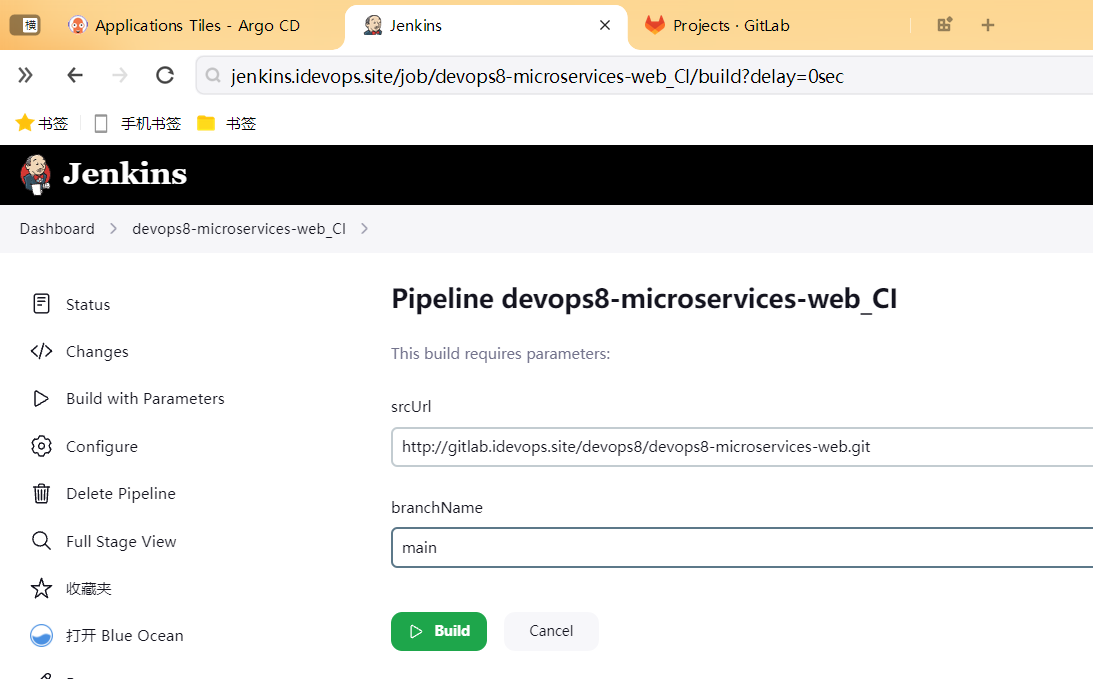Open the Status page icon in sidebar
Image resolution: width=1093 pixels, height=679 pixels.
[x=41, y=304]
